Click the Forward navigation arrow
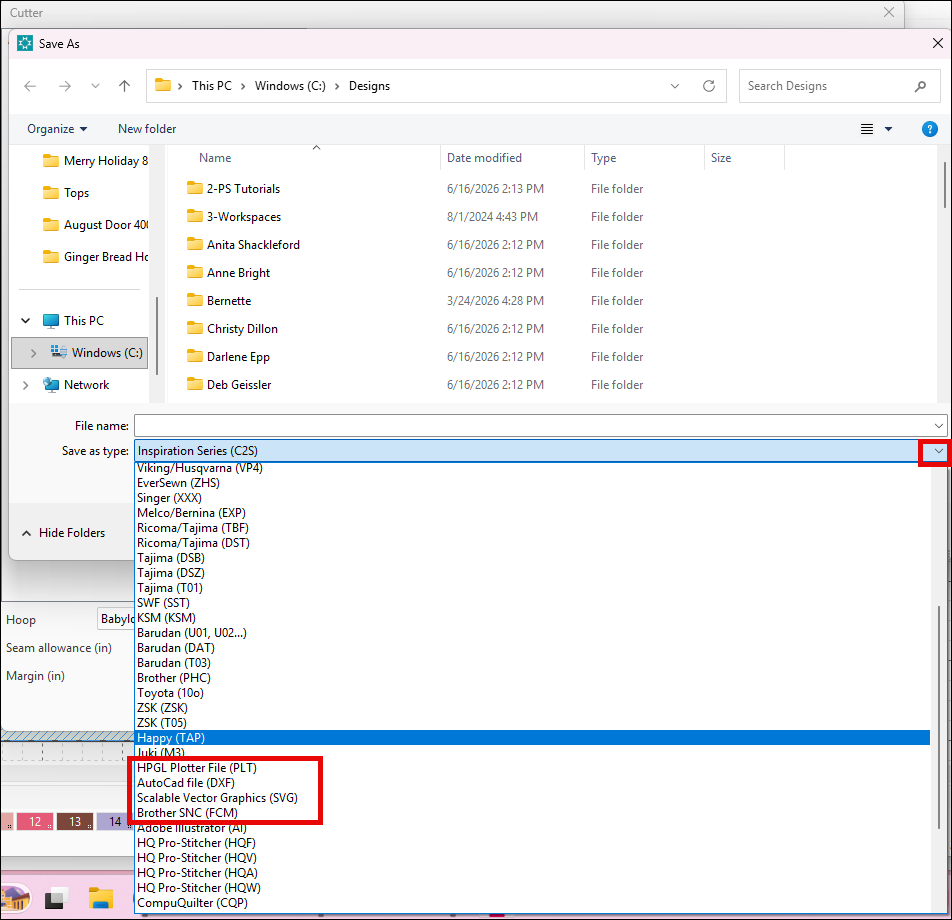Image resolution: width=952 pixels, height=920 pixels. pos(64,86)
